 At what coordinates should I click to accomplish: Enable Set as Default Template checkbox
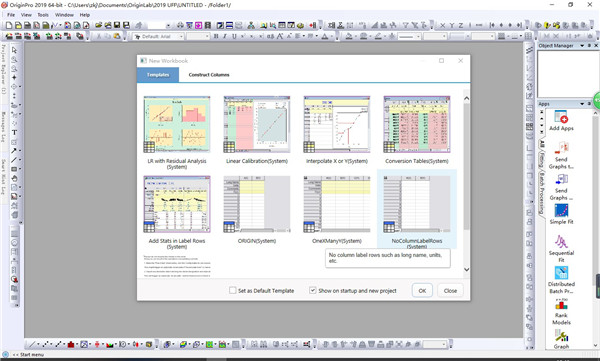coord(232,291)
